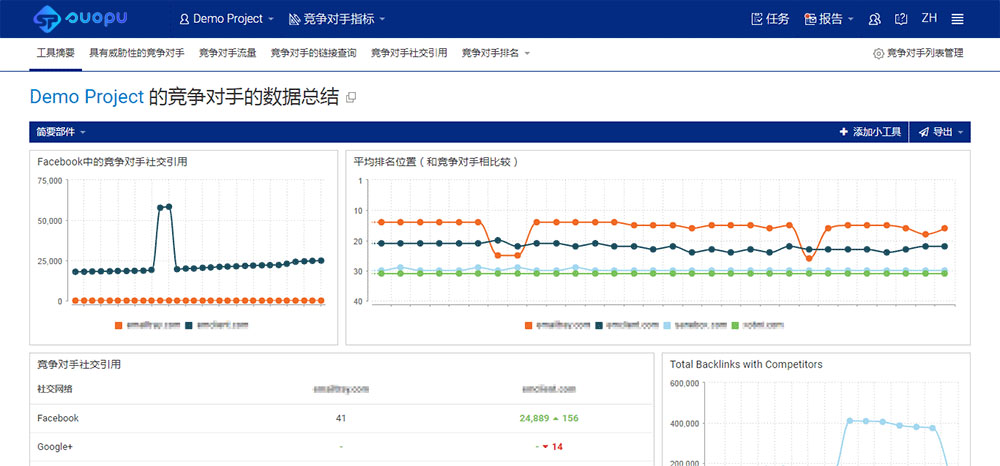This screenshot has width=1000, height=466.
Task: Open the user account icon
Action: pyautogui.click(x=874, y=19)
